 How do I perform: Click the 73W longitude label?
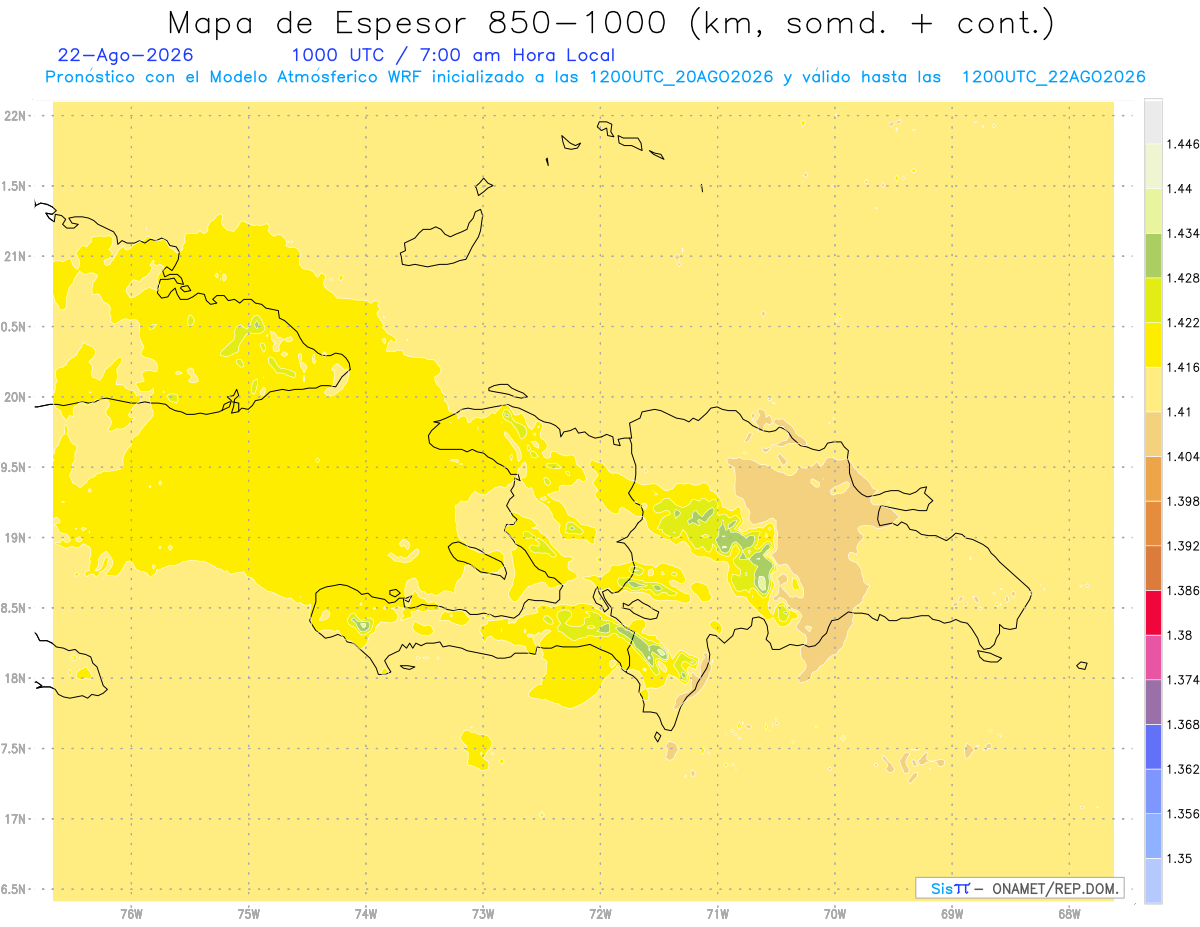483,914
